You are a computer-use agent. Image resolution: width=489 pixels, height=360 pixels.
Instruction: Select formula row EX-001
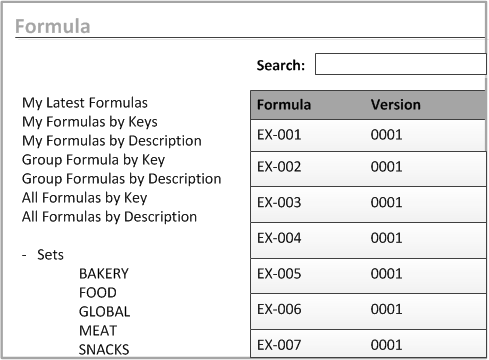point(368,135)
